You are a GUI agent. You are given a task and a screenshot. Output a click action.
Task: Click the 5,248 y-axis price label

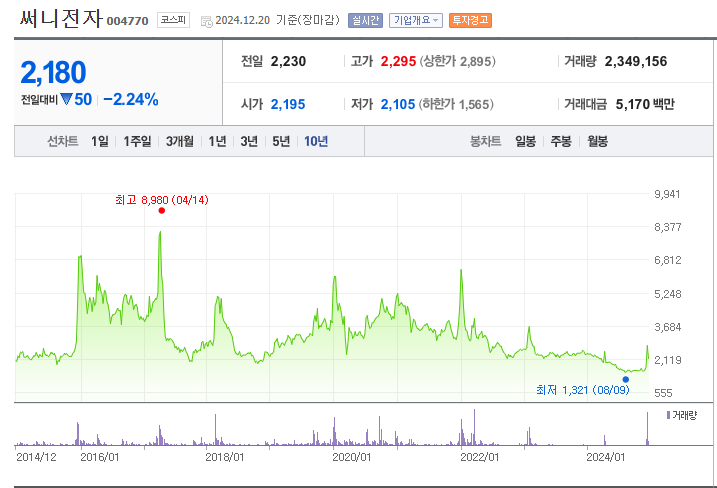click(668, 294)
